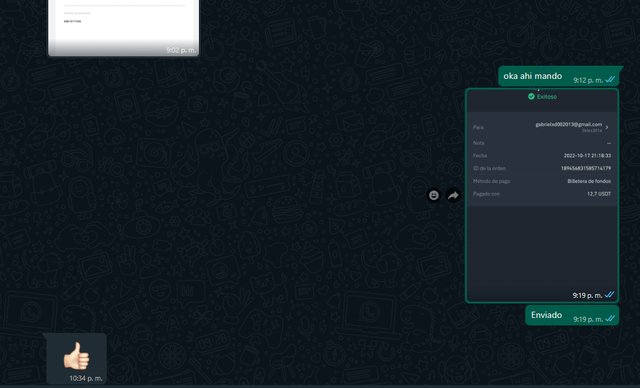The image size is (640, 388).
Task: Select the "Enviado" message text
Action: 547,315
